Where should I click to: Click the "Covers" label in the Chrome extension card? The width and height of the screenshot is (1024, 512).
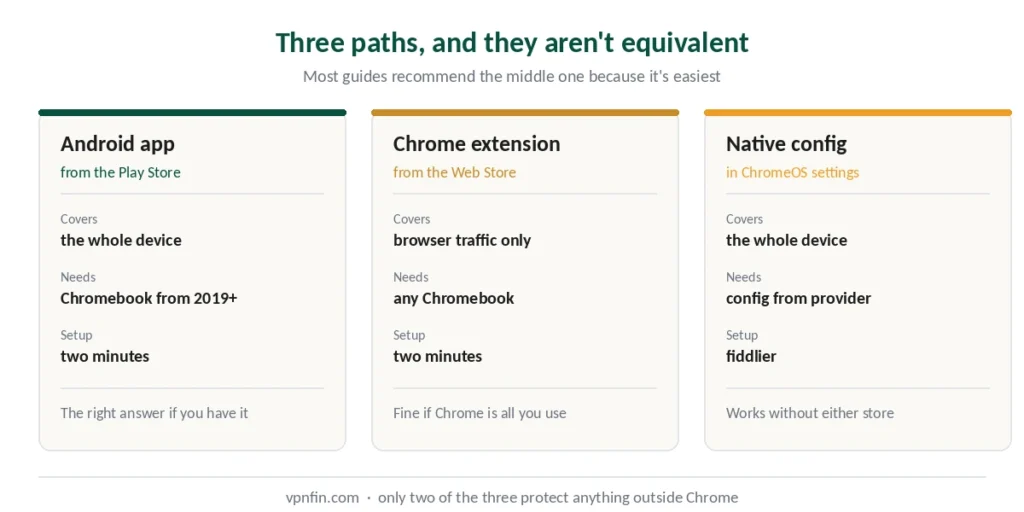pyautogui.click(x=412, y=219)
